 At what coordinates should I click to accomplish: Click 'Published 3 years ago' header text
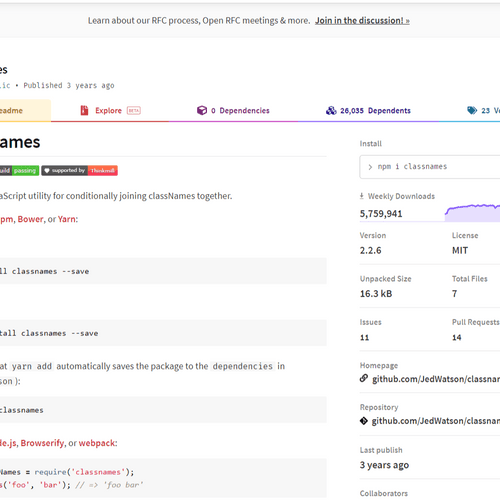click(x=69, y=86)
